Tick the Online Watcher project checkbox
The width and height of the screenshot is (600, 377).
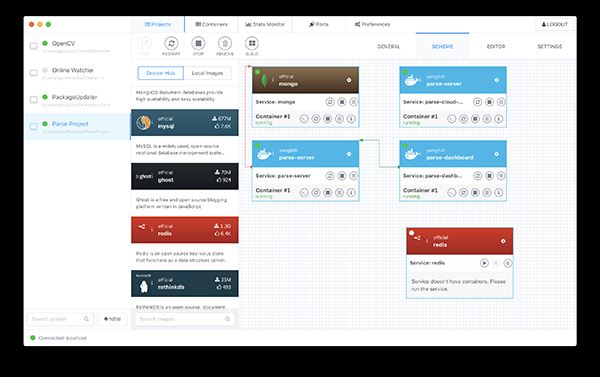pos(34,73)
